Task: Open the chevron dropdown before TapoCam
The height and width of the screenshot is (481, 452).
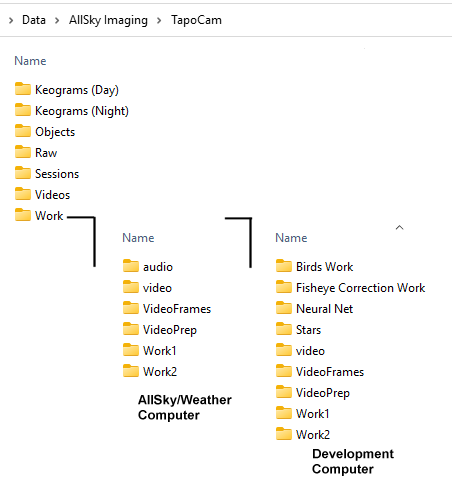Action: pos(159,20)
